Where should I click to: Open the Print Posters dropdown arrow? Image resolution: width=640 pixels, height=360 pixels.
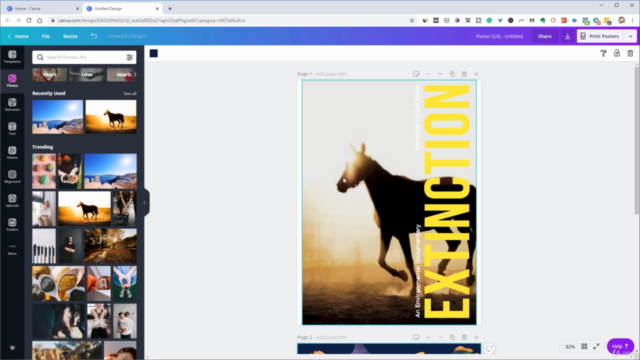coord(631,36)
